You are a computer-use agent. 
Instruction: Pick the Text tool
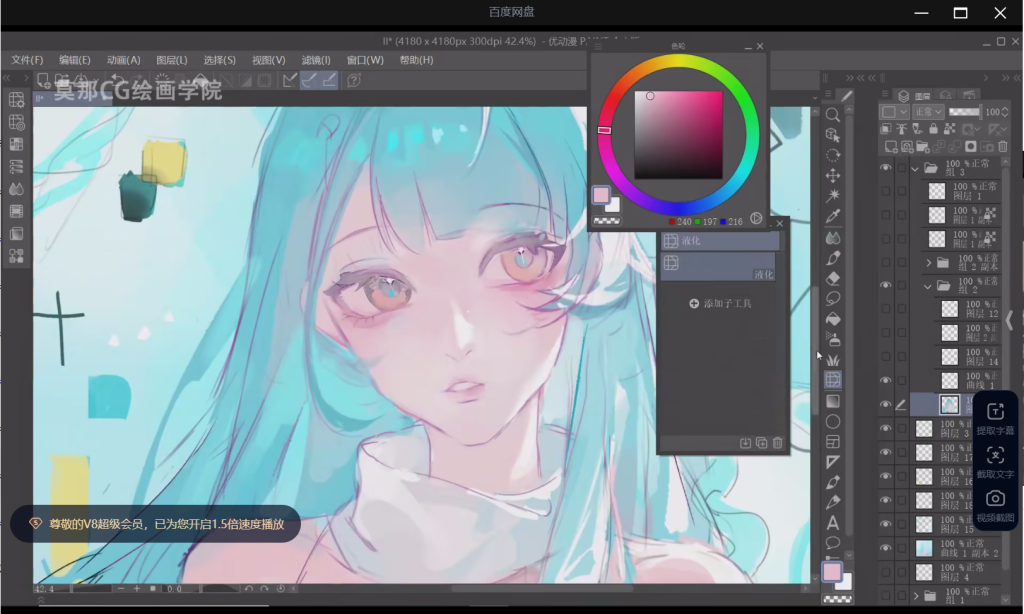[832, 523]
